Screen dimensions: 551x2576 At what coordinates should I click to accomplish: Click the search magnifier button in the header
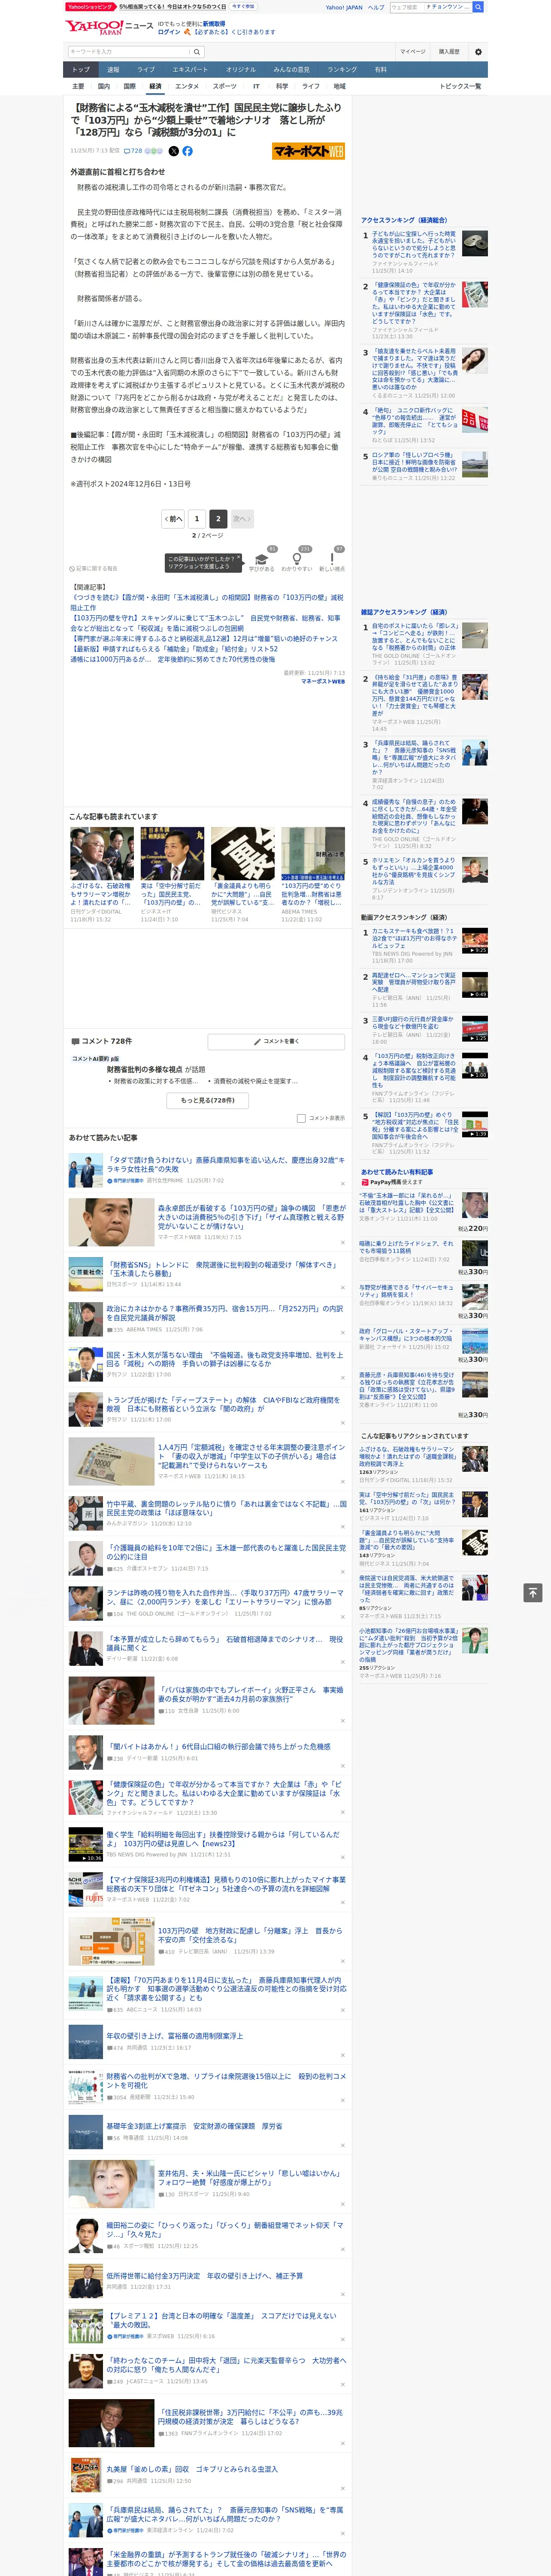click(x=197, y=51)
